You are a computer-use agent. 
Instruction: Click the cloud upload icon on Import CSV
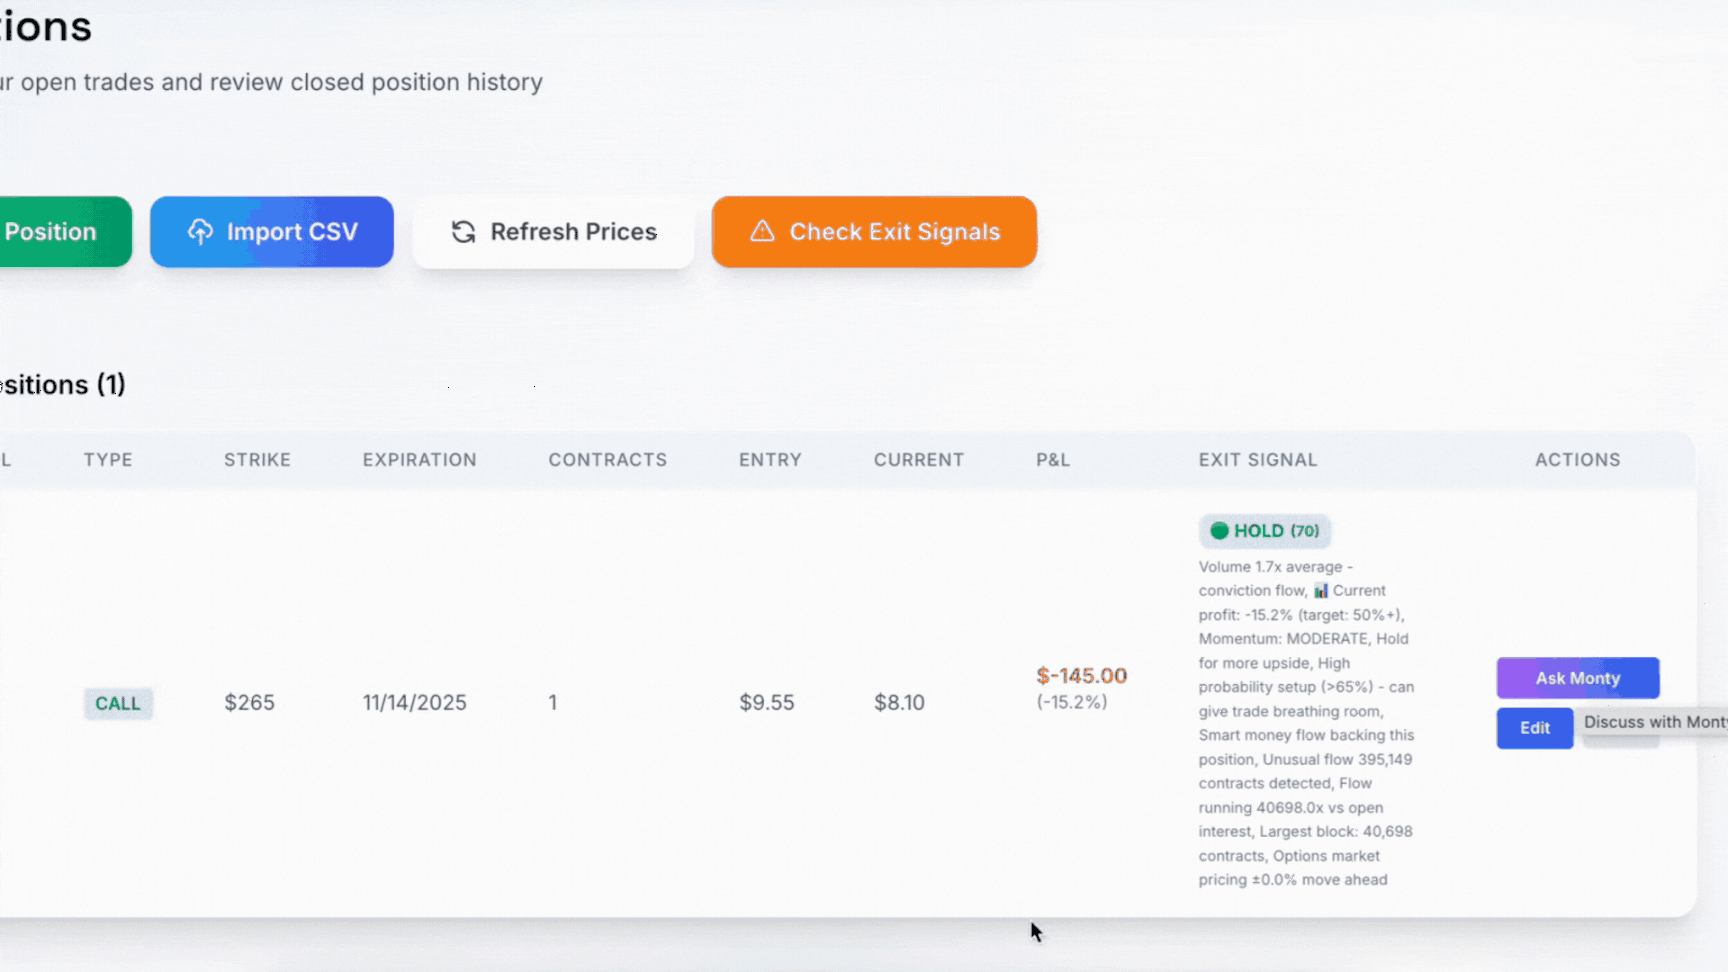click(x=200, y=232)
